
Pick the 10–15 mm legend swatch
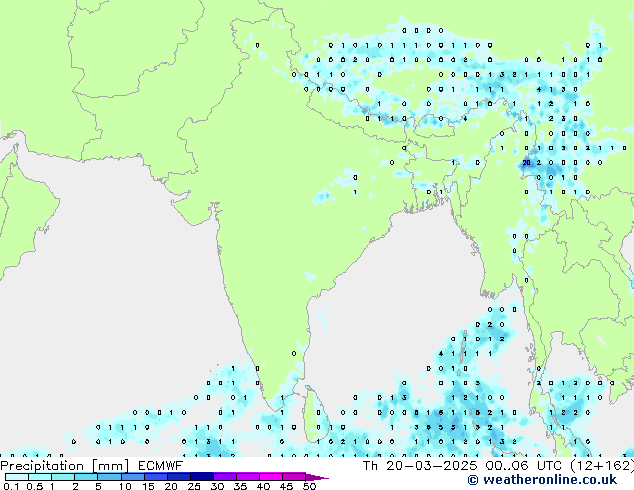tap(132, 477)
